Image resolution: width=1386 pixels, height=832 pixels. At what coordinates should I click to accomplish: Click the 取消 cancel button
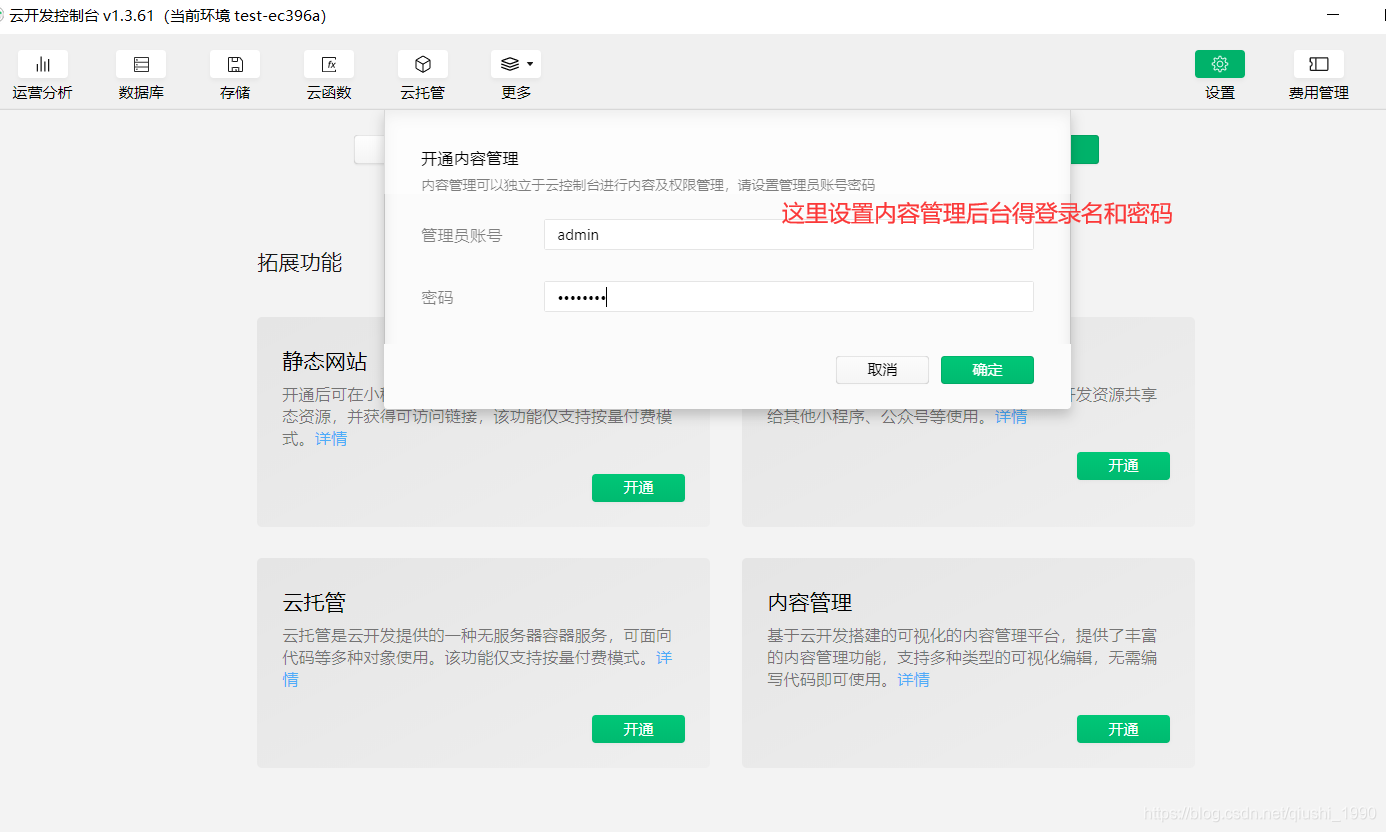pyautogui.click(x=882, y=370)
